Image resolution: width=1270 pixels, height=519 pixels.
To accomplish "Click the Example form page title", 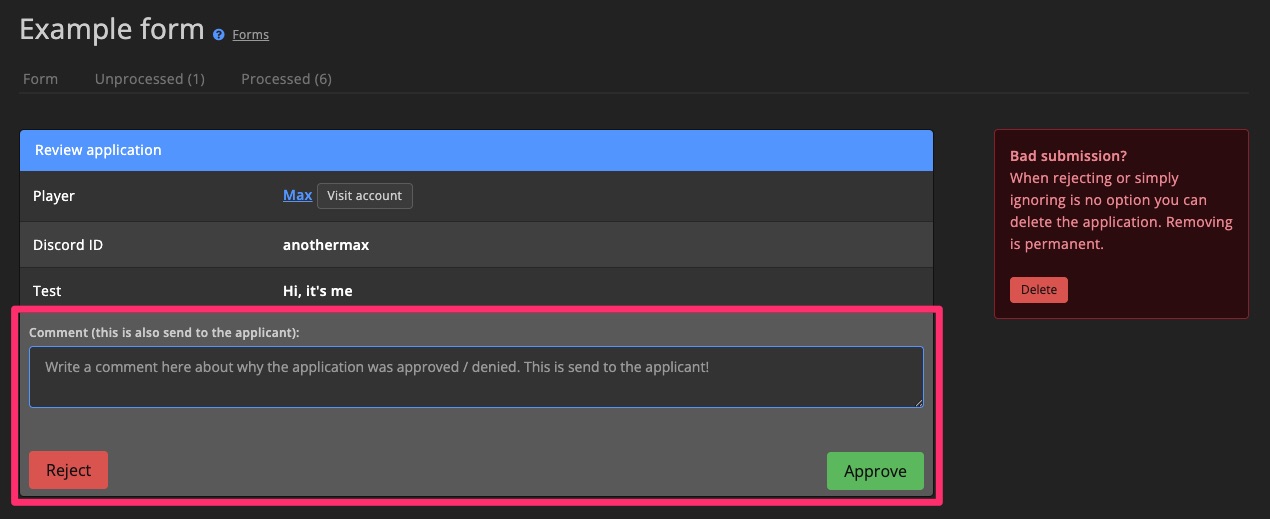I will (111, 30).
